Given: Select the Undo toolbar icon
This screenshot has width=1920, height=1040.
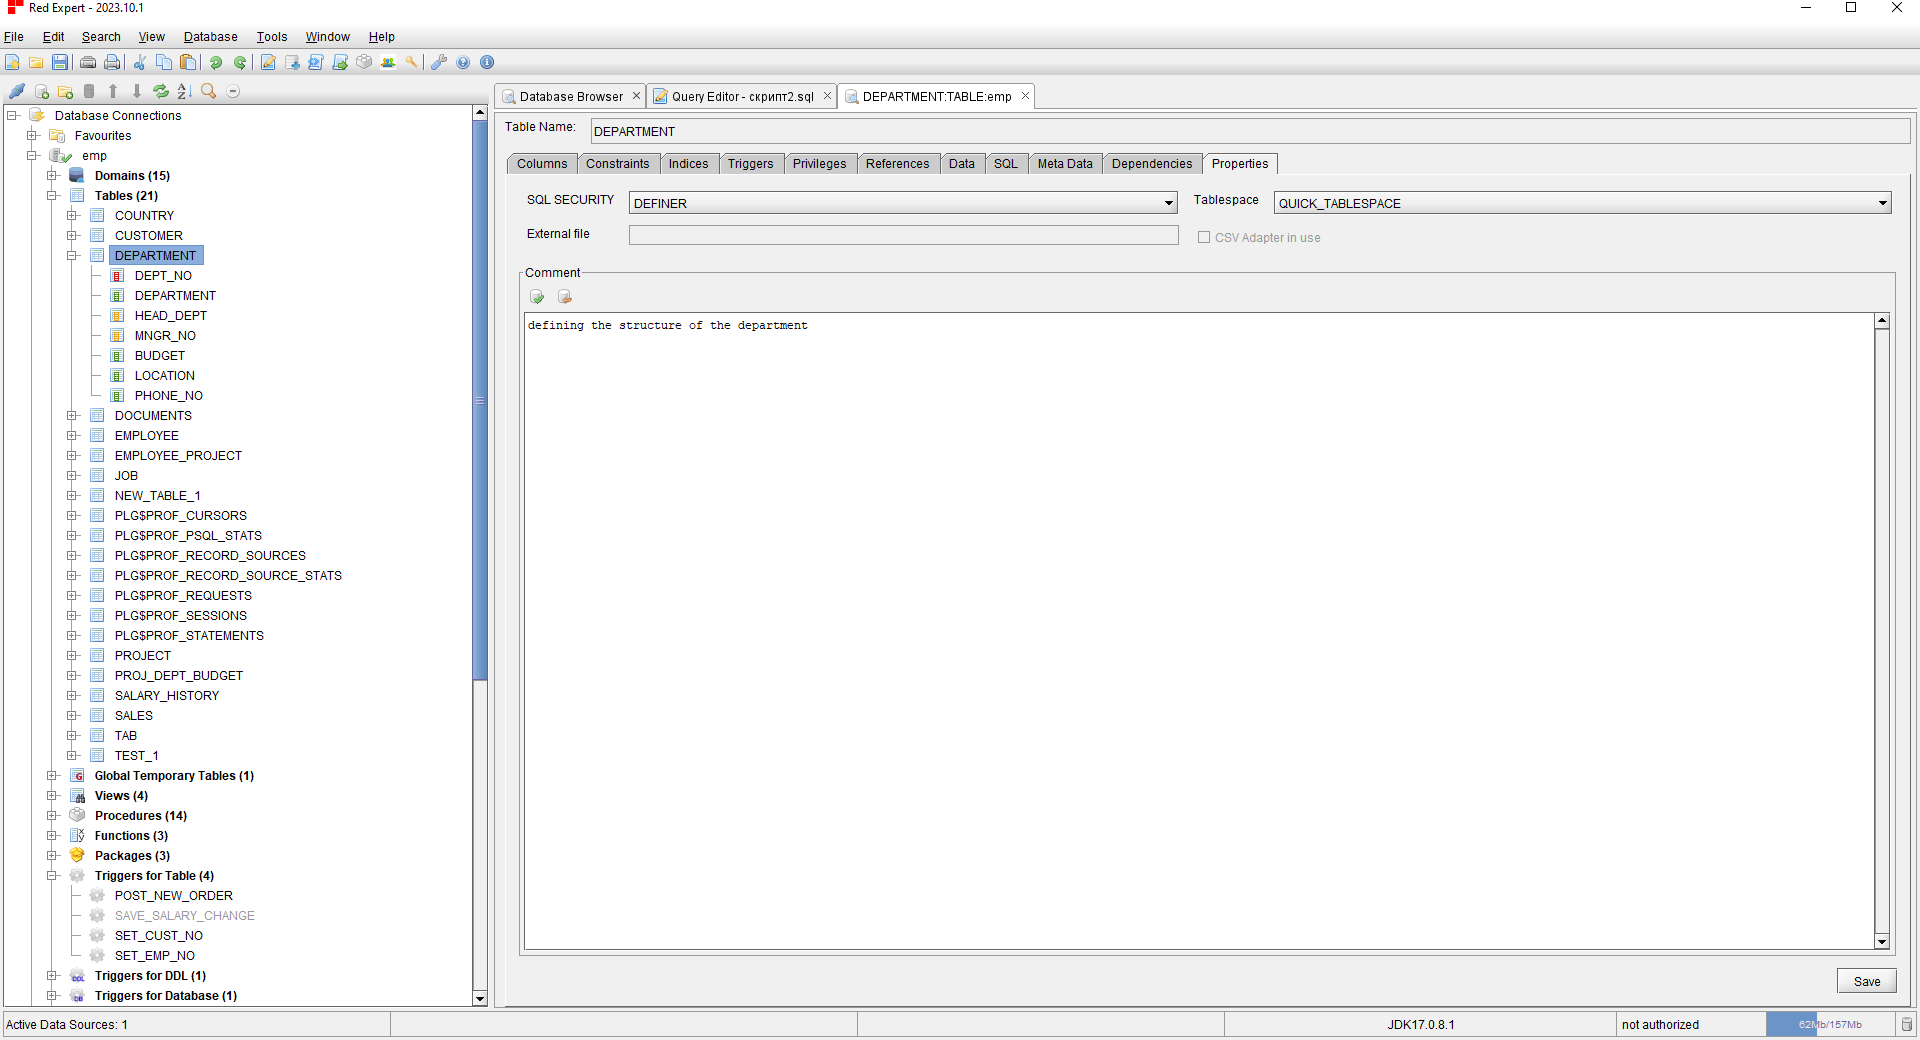Looking at the screenshot, I should 216,62.
